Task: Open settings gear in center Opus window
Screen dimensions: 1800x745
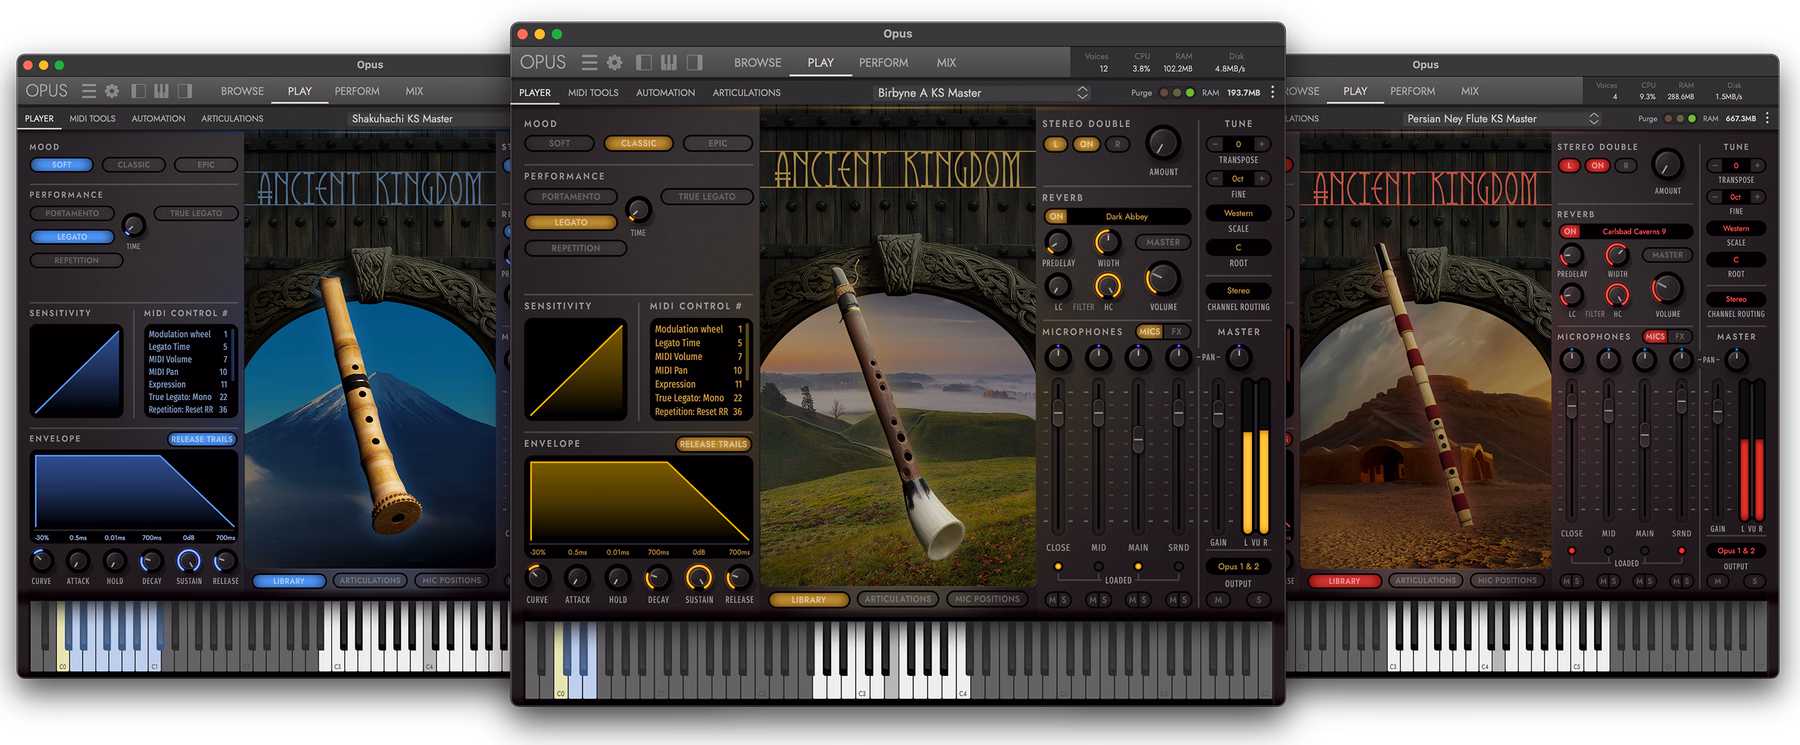Action: (x=615, y=62)
